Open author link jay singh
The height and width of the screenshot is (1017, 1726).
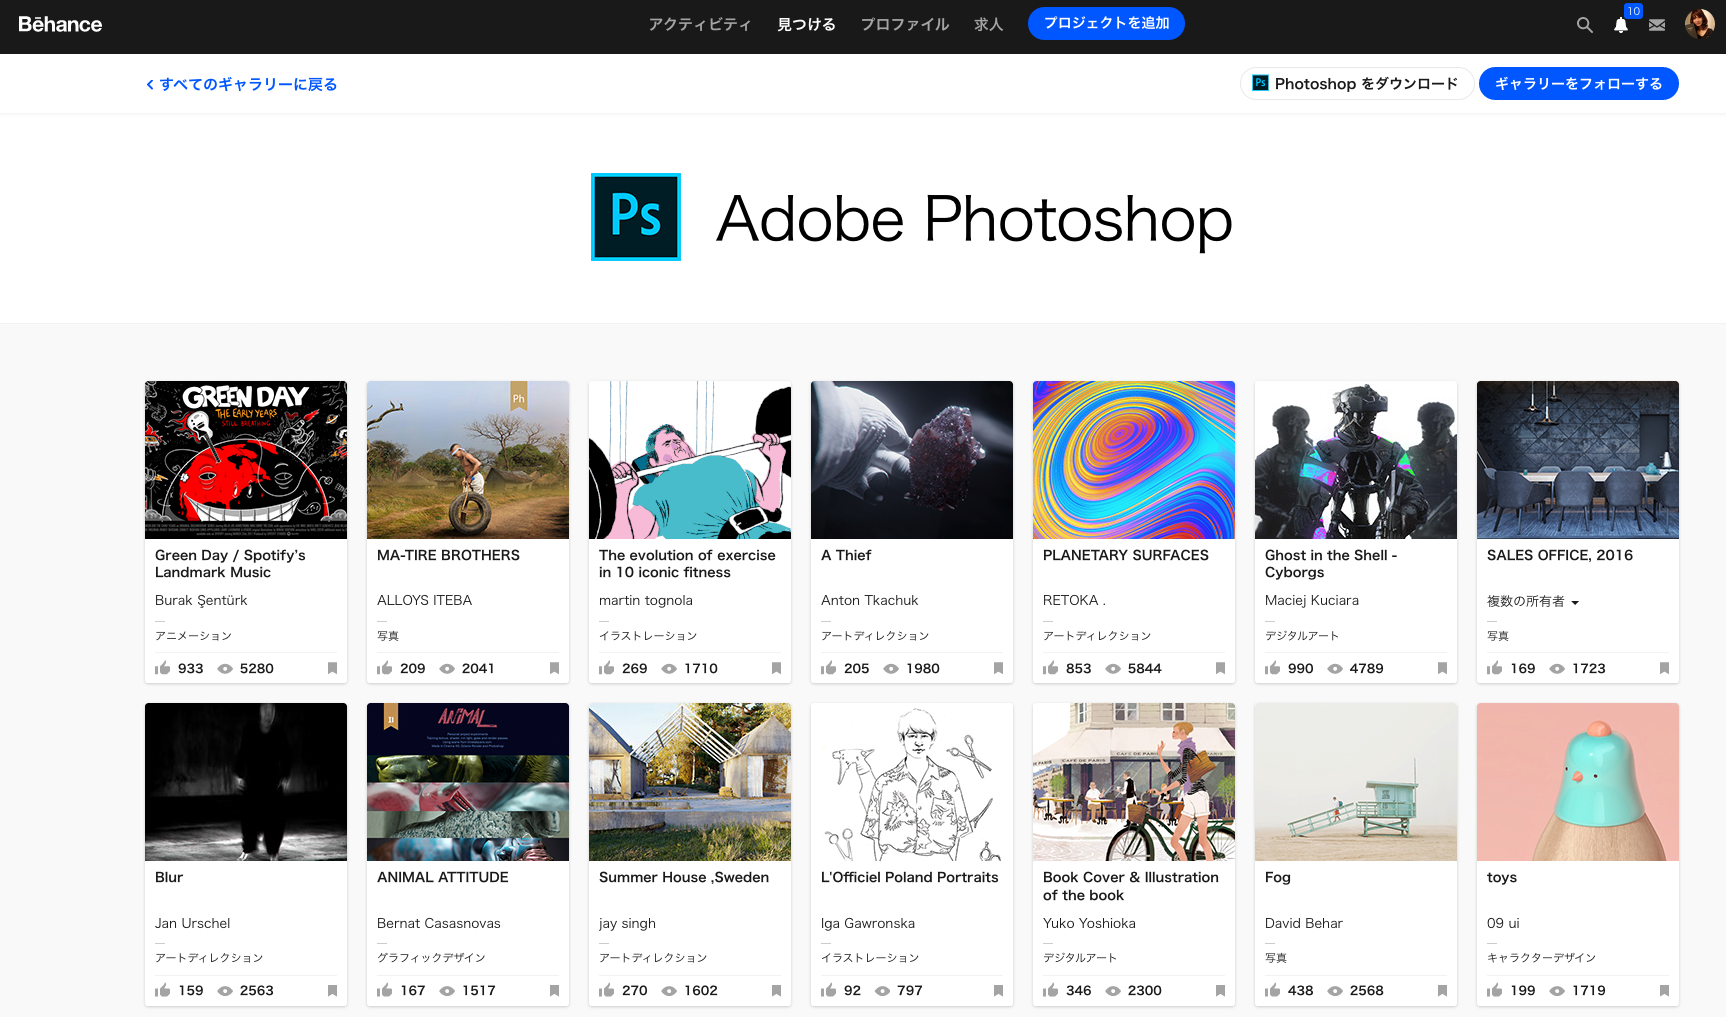[627, 923]
